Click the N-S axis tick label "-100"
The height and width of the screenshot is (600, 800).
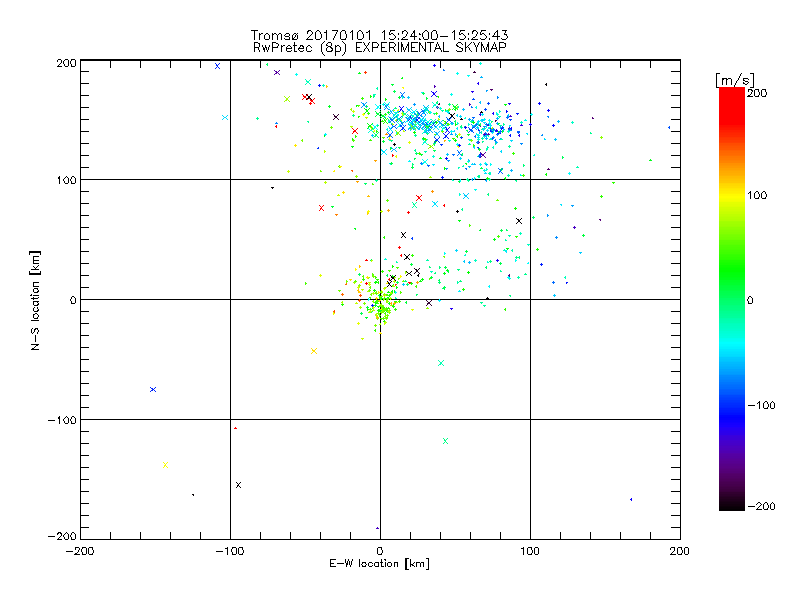[x=62, y=420]
